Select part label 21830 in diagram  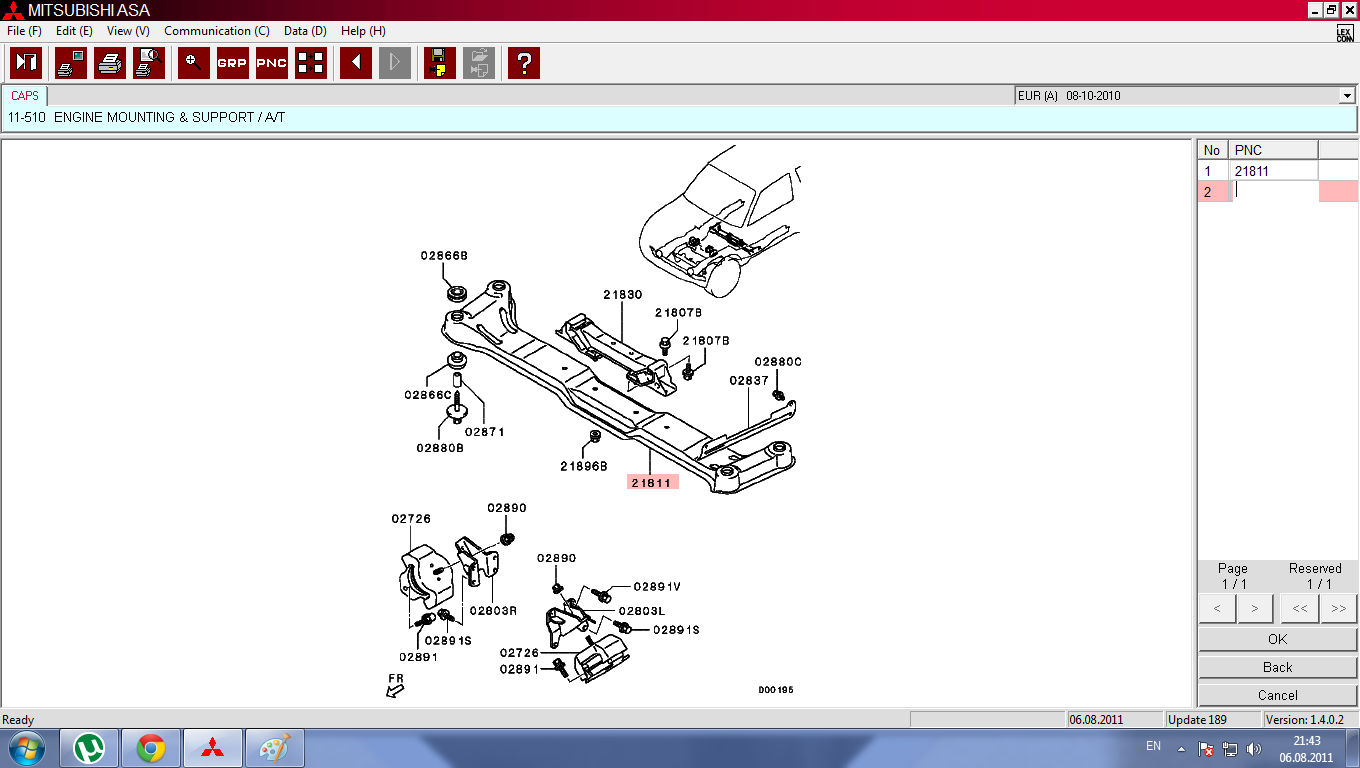622,295
